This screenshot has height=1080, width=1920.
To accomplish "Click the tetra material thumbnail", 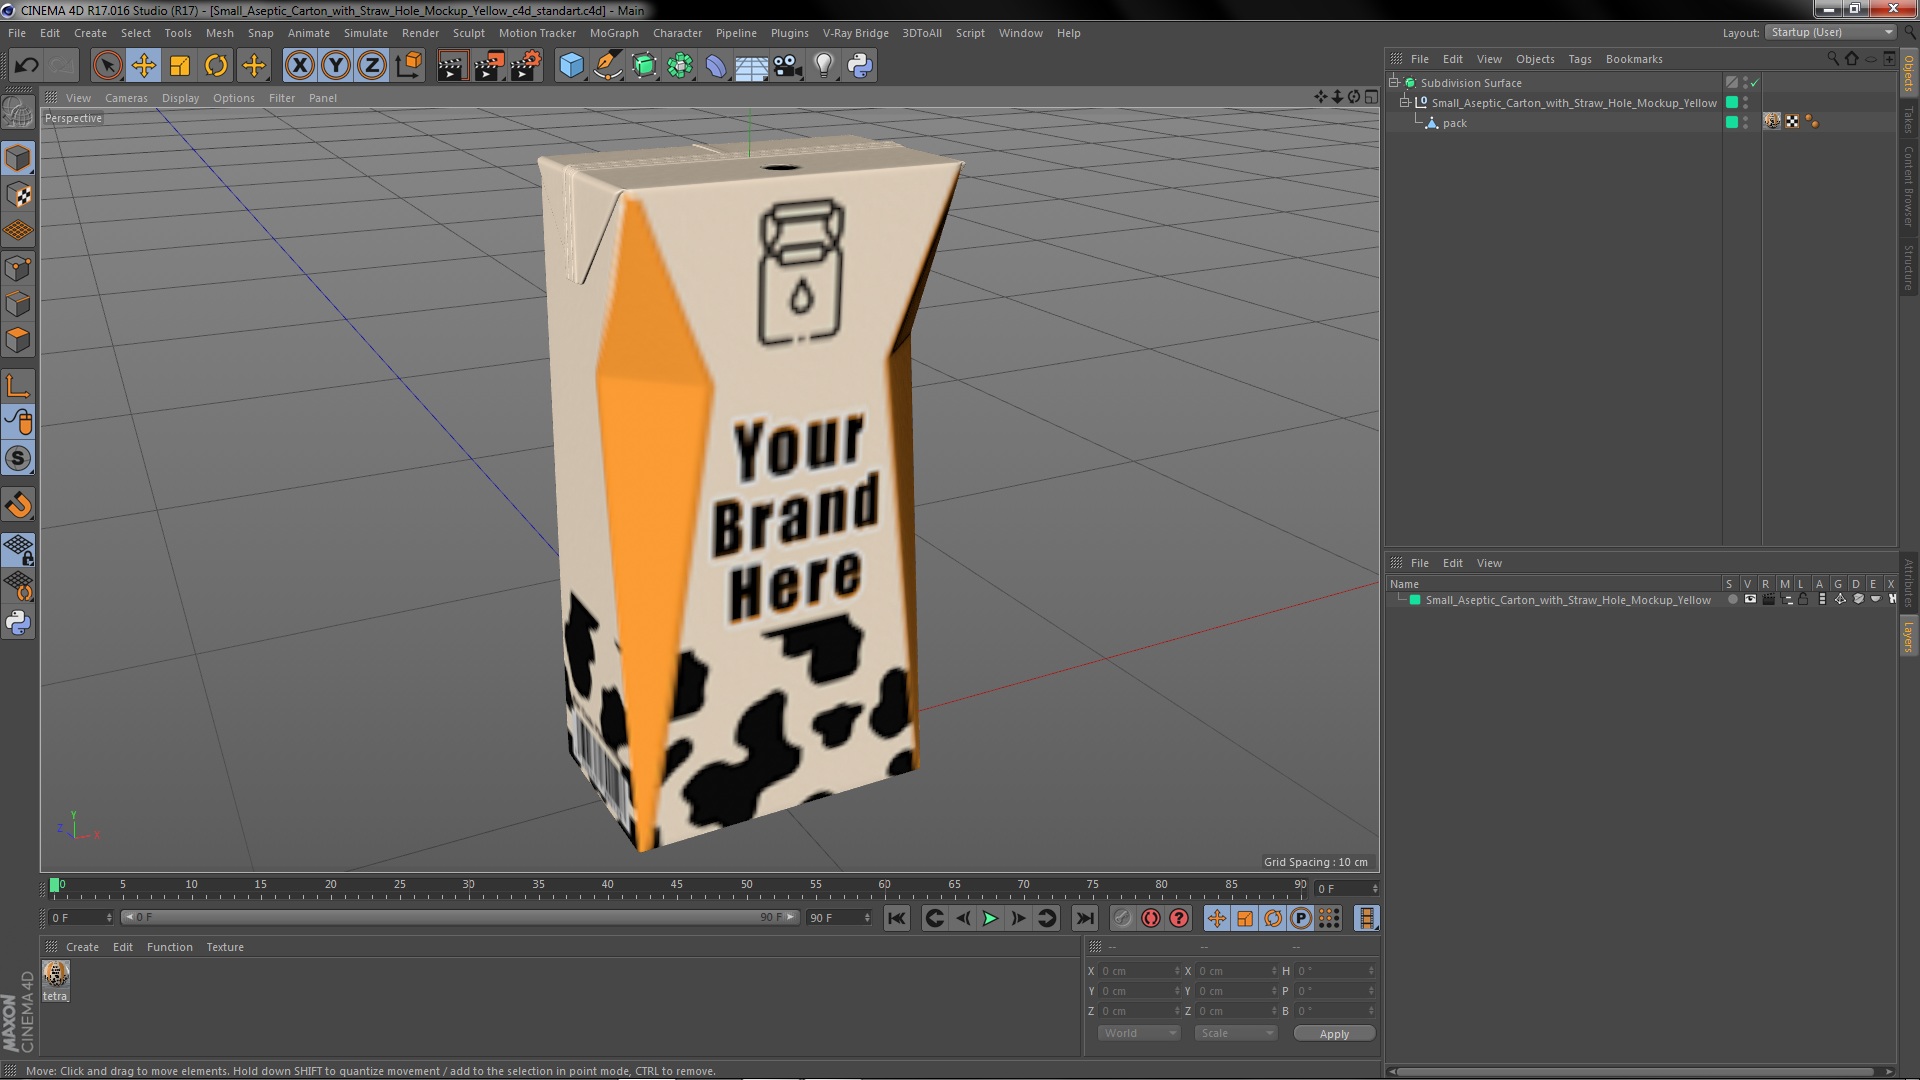I will [x=56, y=974].
